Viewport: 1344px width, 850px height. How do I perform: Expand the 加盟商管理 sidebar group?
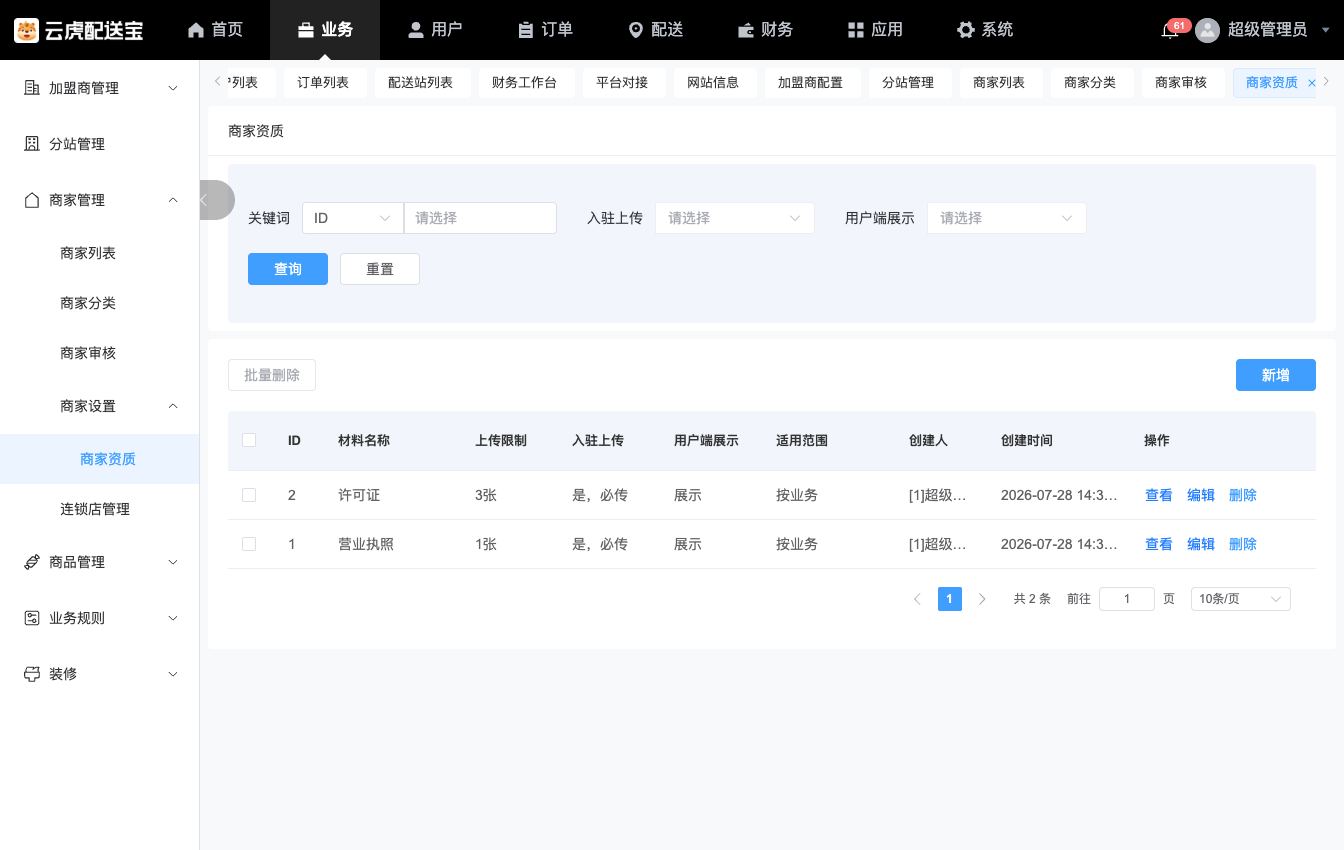click(100, 88)
